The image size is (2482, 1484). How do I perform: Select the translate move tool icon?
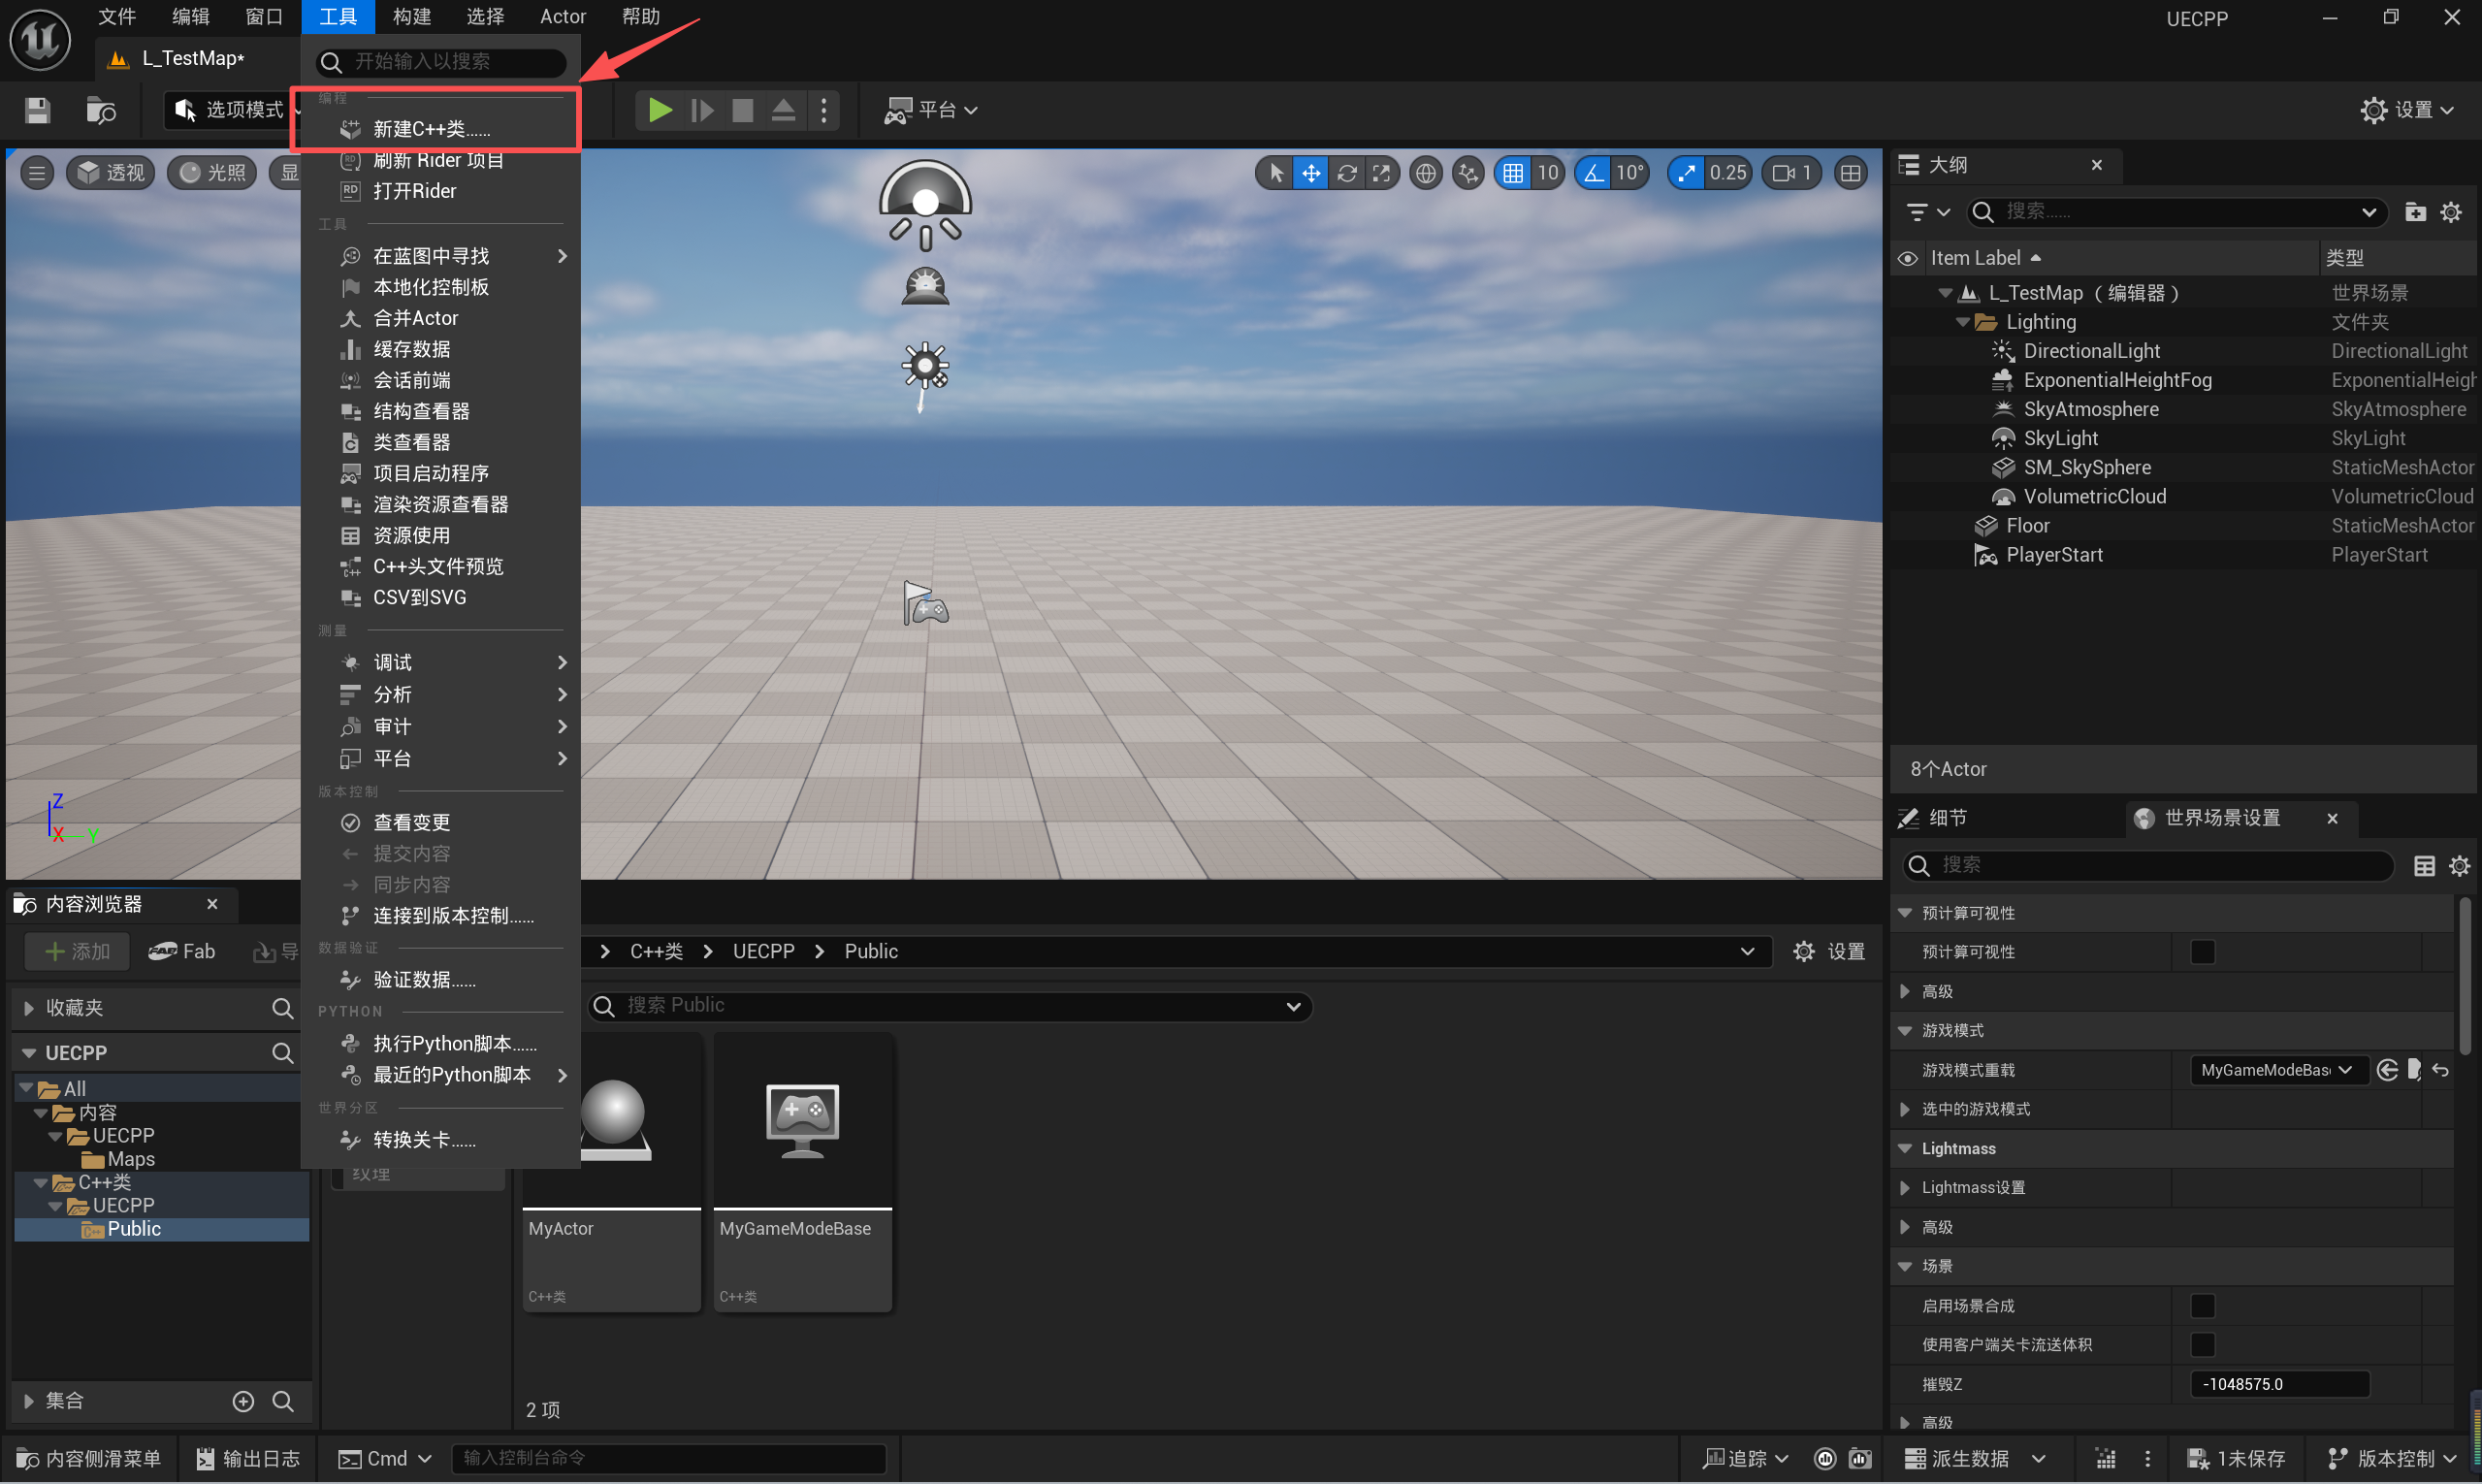point(1310,173)
